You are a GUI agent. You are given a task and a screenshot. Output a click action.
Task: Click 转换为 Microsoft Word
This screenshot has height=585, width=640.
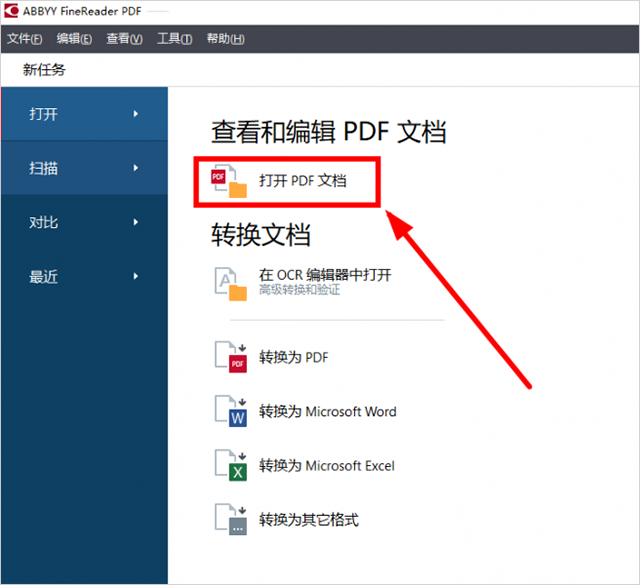point(328,411)
